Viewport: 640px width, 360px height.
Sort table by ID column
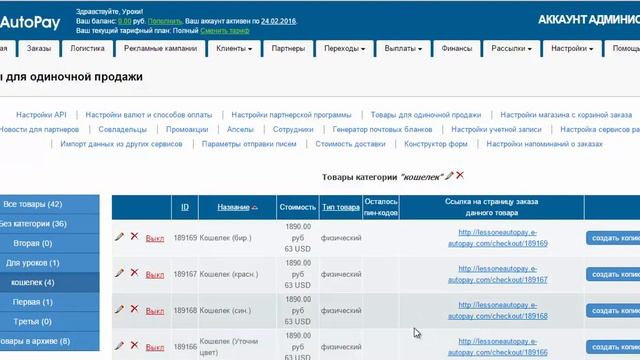click(x=185, y=207)
